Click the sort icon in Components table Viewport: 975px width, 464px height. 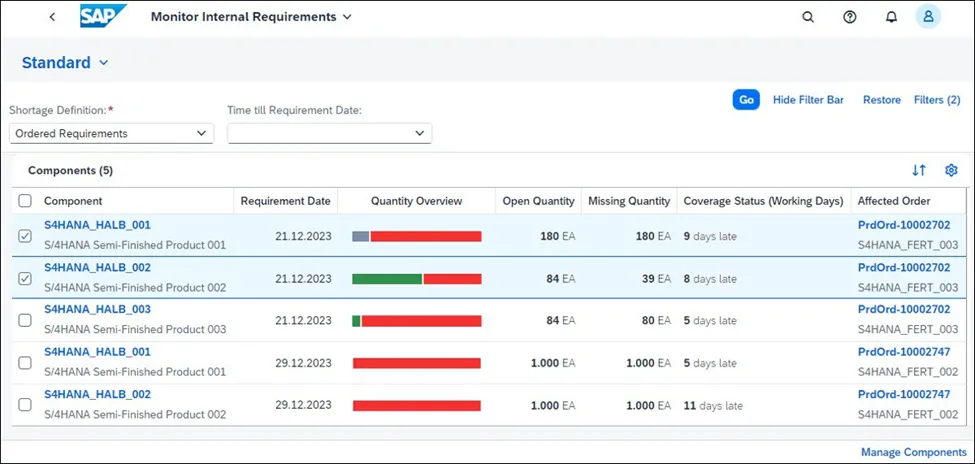918,170
